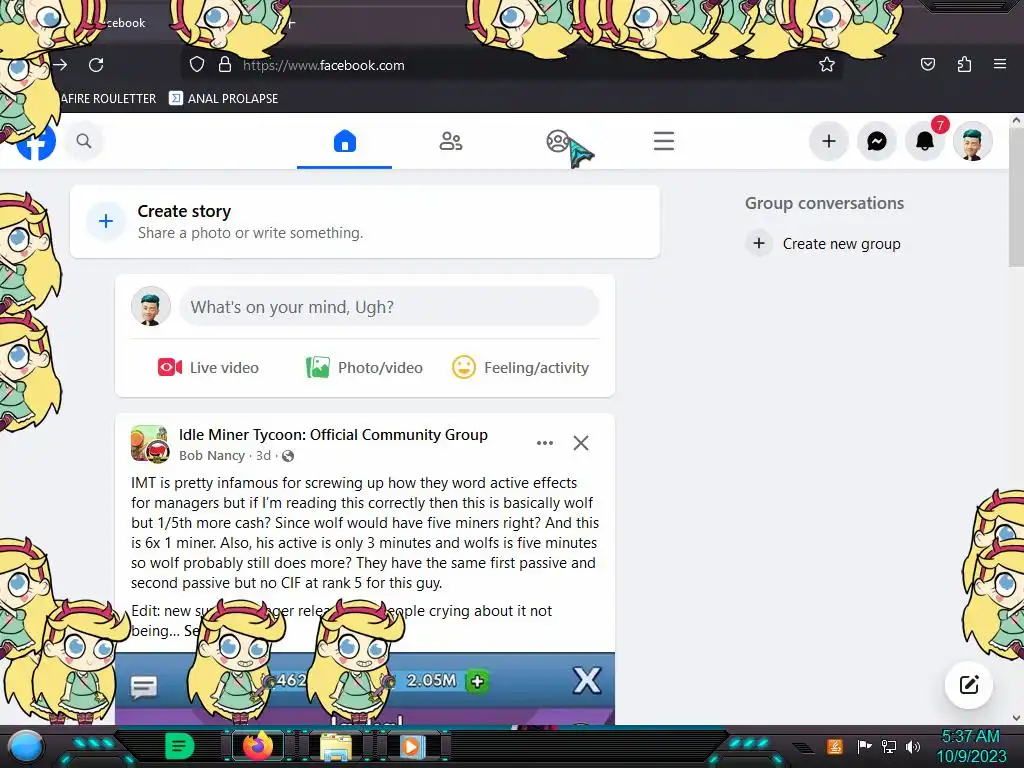Open the media player on taskbar
This screenshot has width=1024, height=768.
411,746
